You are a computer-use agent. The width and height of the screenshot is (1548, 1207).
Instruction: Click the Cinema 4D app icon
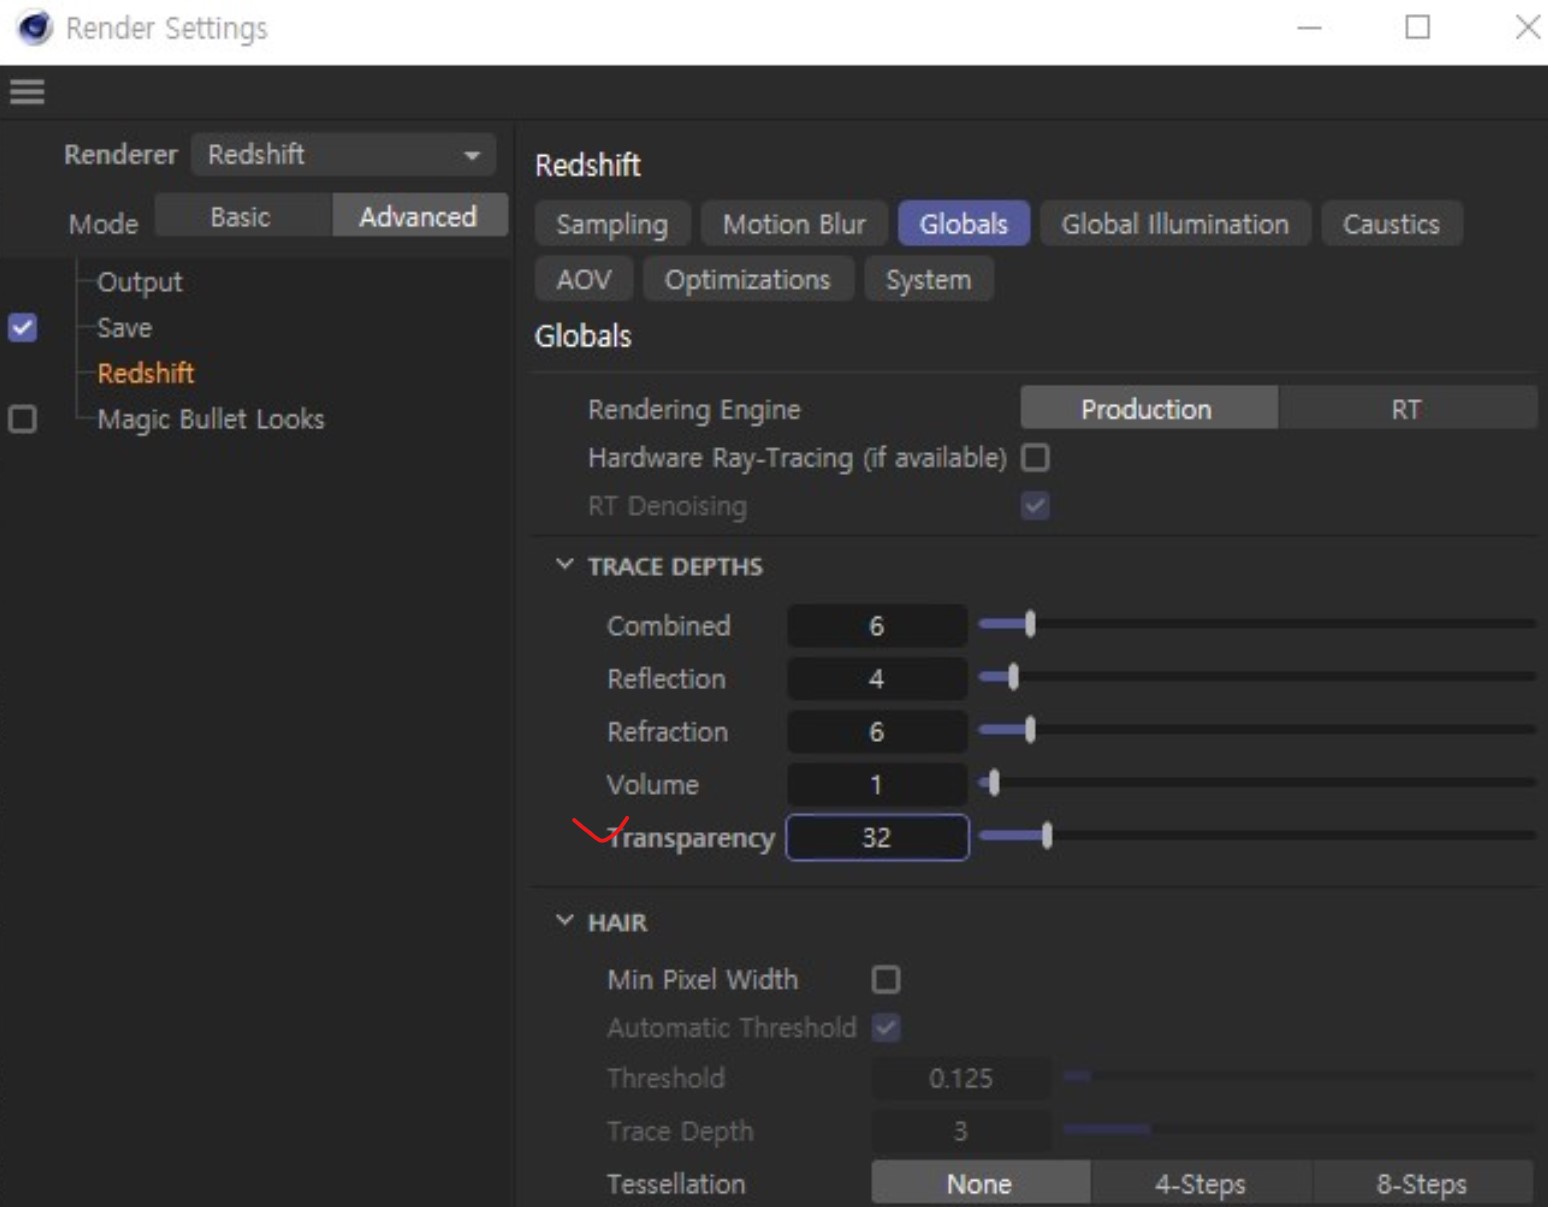34,28
